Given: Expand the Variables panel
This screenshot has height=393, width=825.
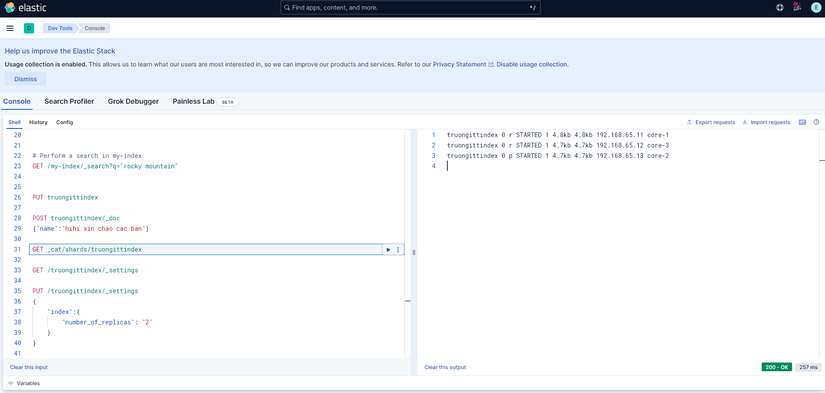Looking at the screenshot, I should coord(24,384).
